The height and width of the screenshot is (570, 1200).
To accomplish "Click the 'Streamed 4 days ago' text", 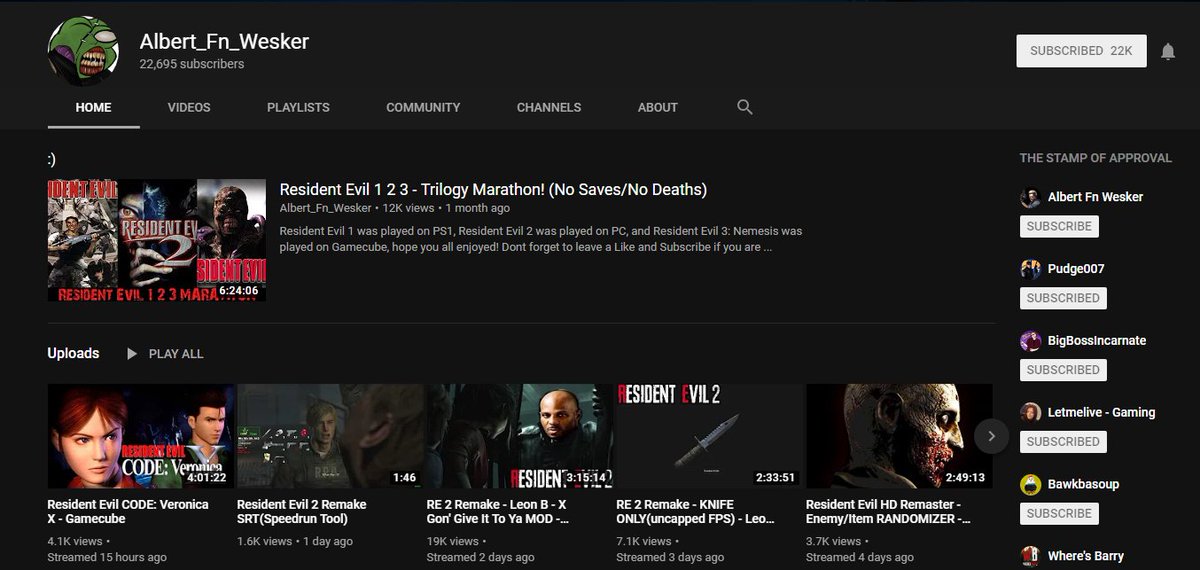I will click(860, 557).
